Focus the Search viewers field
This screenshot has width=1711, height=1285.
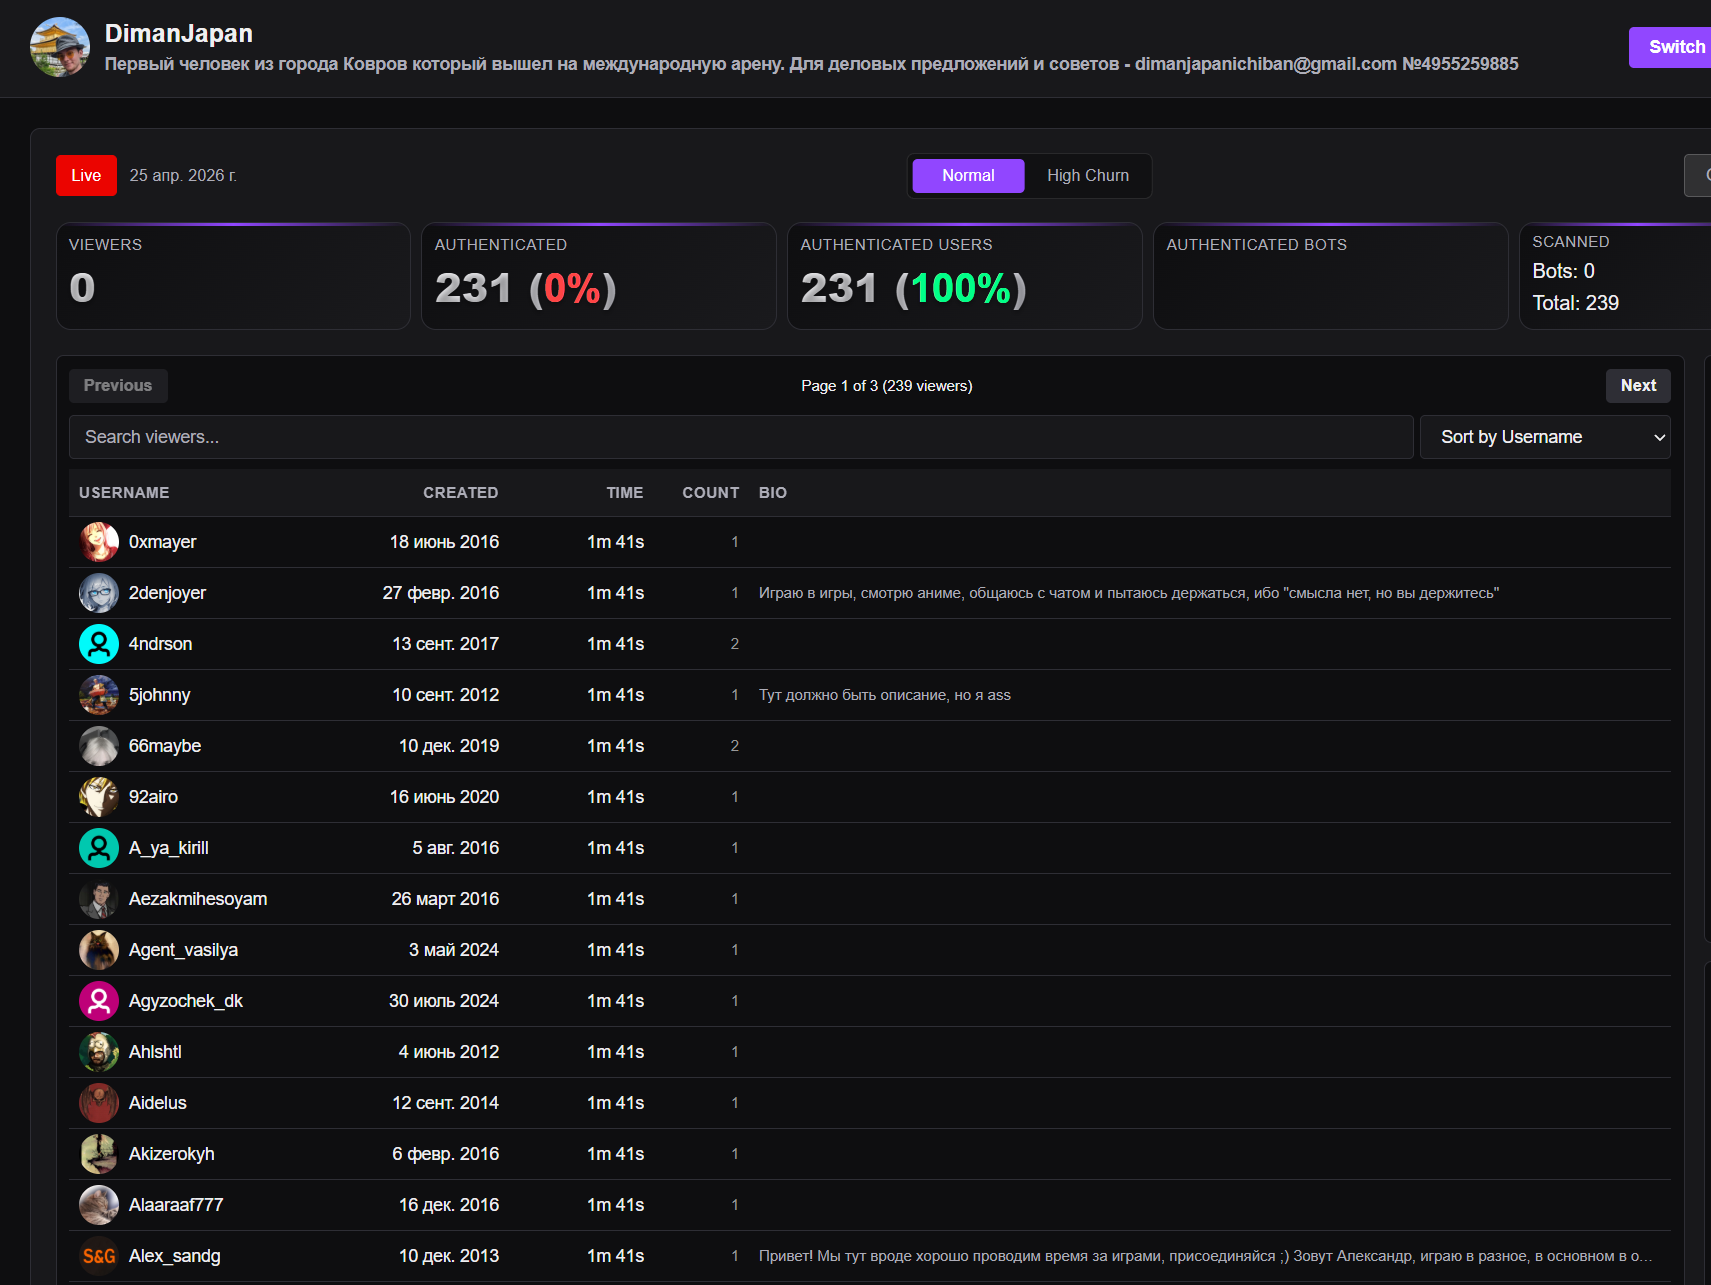[x=741, y=437]
